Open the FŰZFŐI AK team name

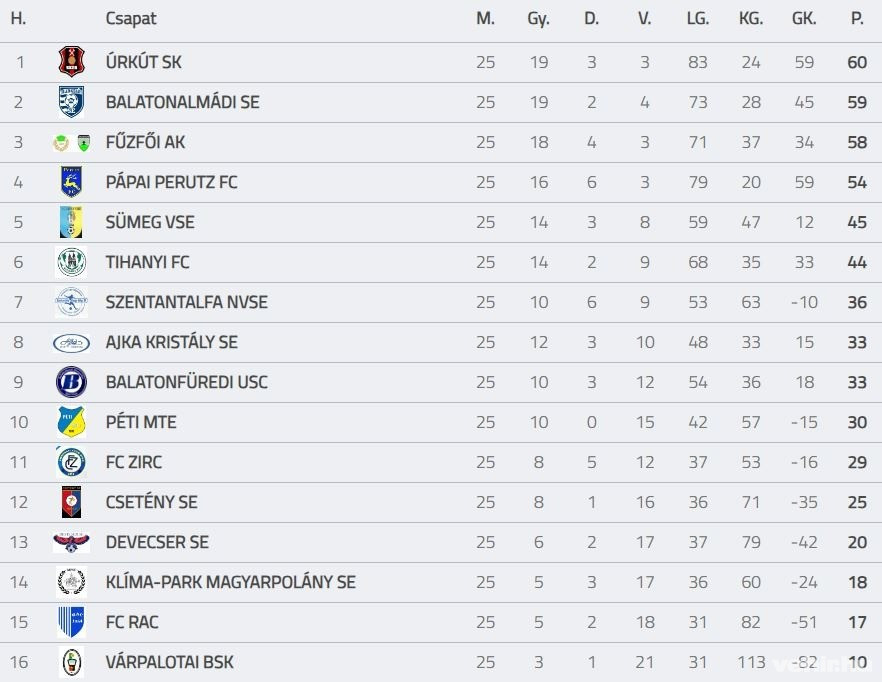point(145,142)
